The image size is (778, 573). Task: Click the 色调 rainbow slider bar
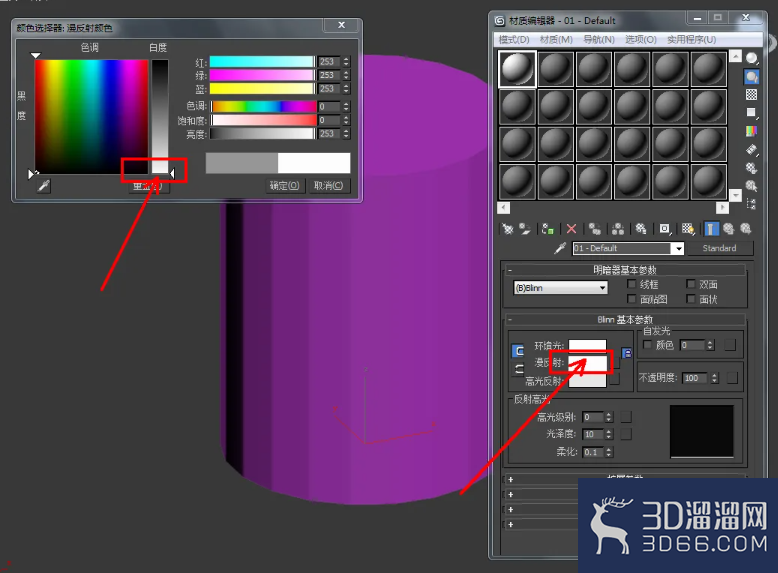coord(263,106)
